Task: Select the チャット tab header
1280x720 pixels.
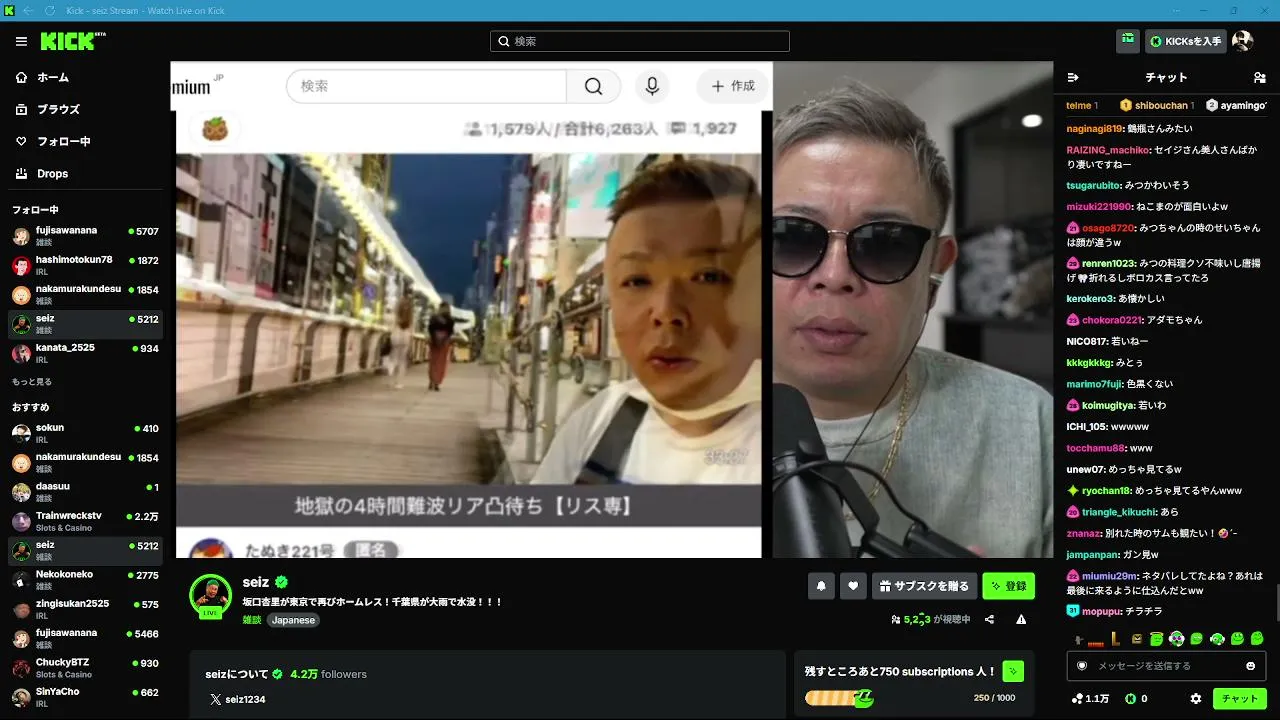Action: coord(1166,77)
